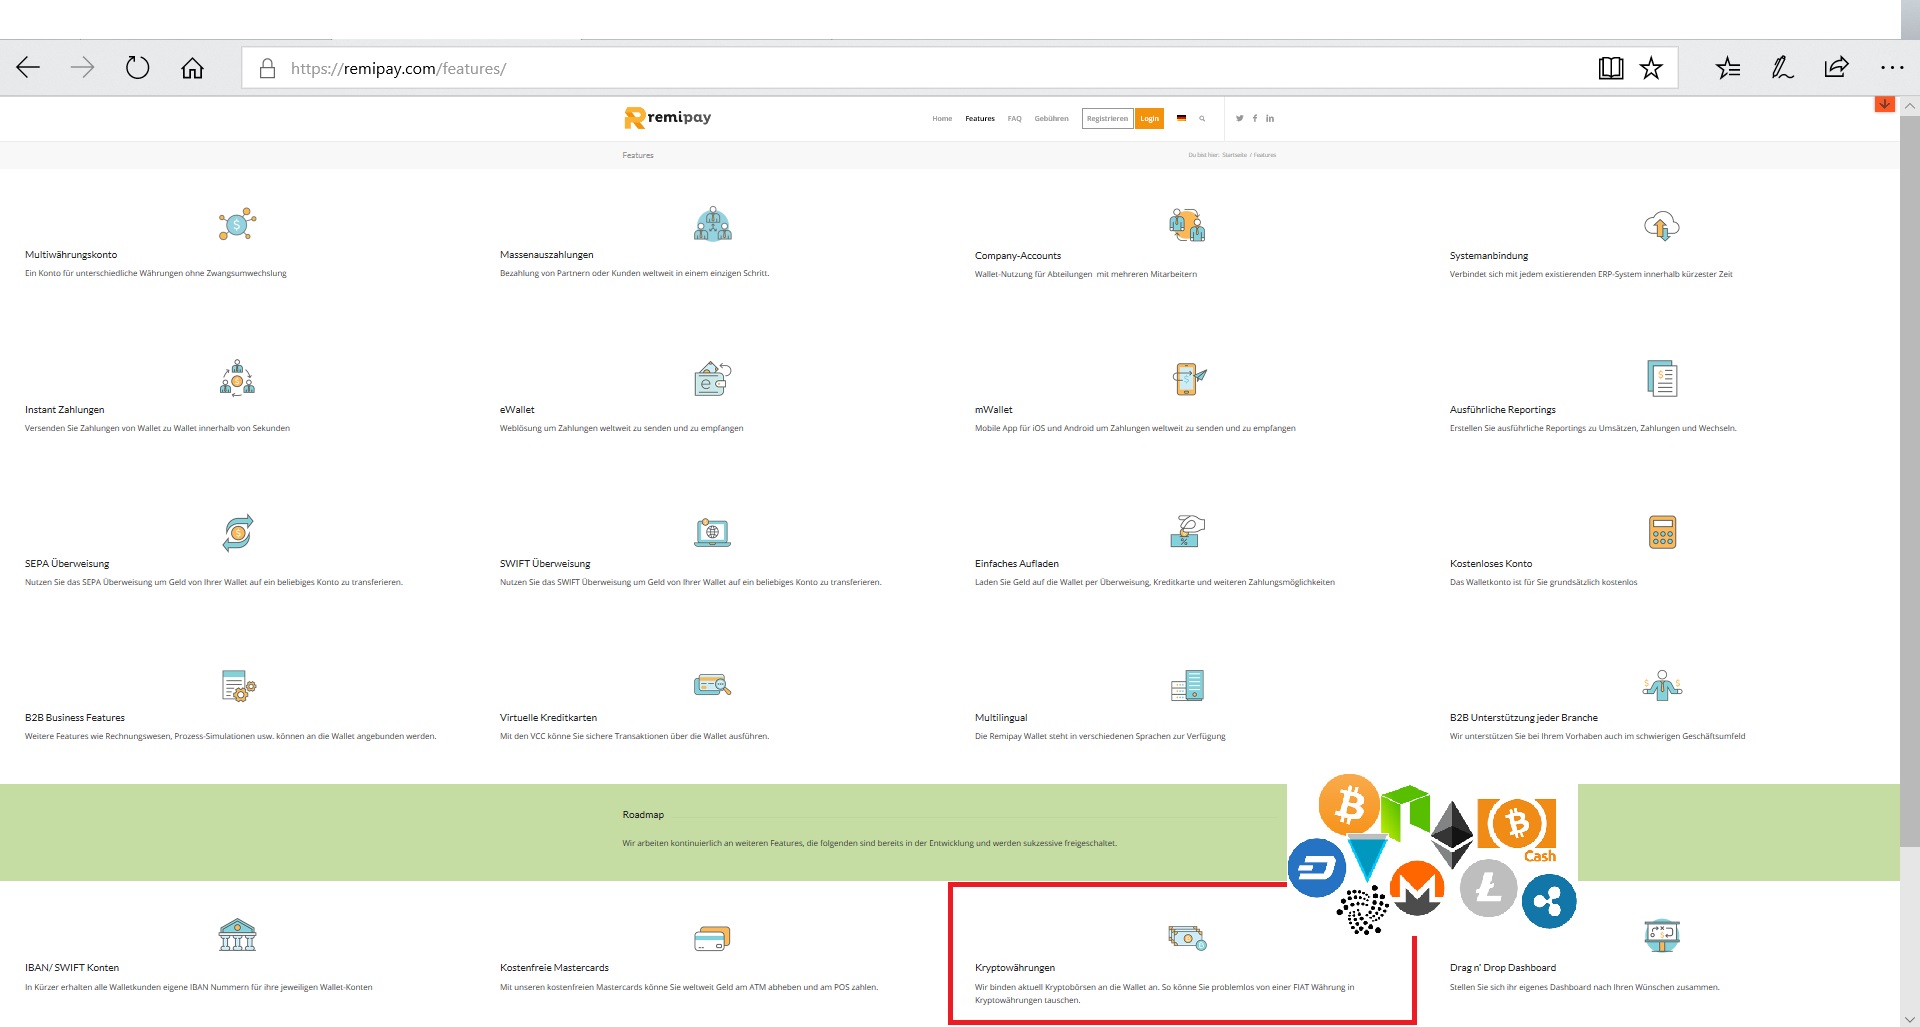Select the Ethereum logo among the cryptocurrency icons
Viewport: 1920px width, 1027px height.
(x=1452, y=834)
